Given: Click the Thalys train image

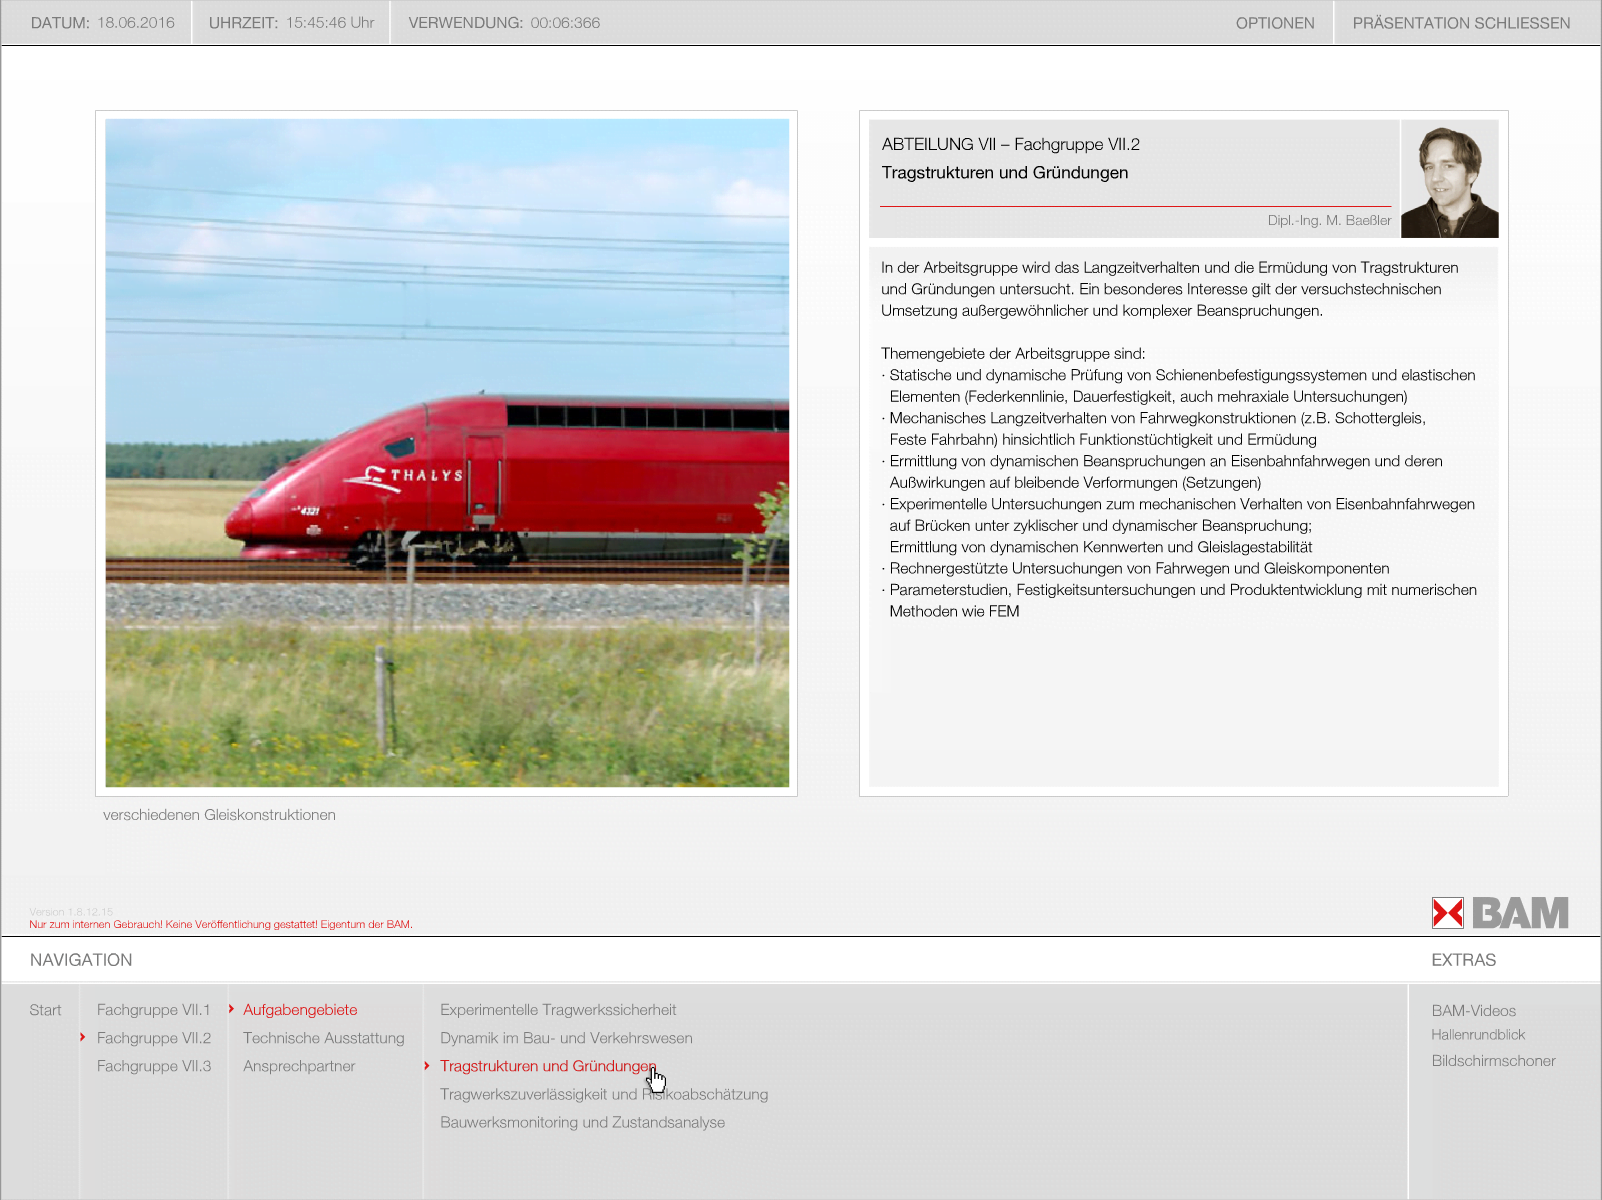Looking at the screenshot, I should (x=447, y=453).
